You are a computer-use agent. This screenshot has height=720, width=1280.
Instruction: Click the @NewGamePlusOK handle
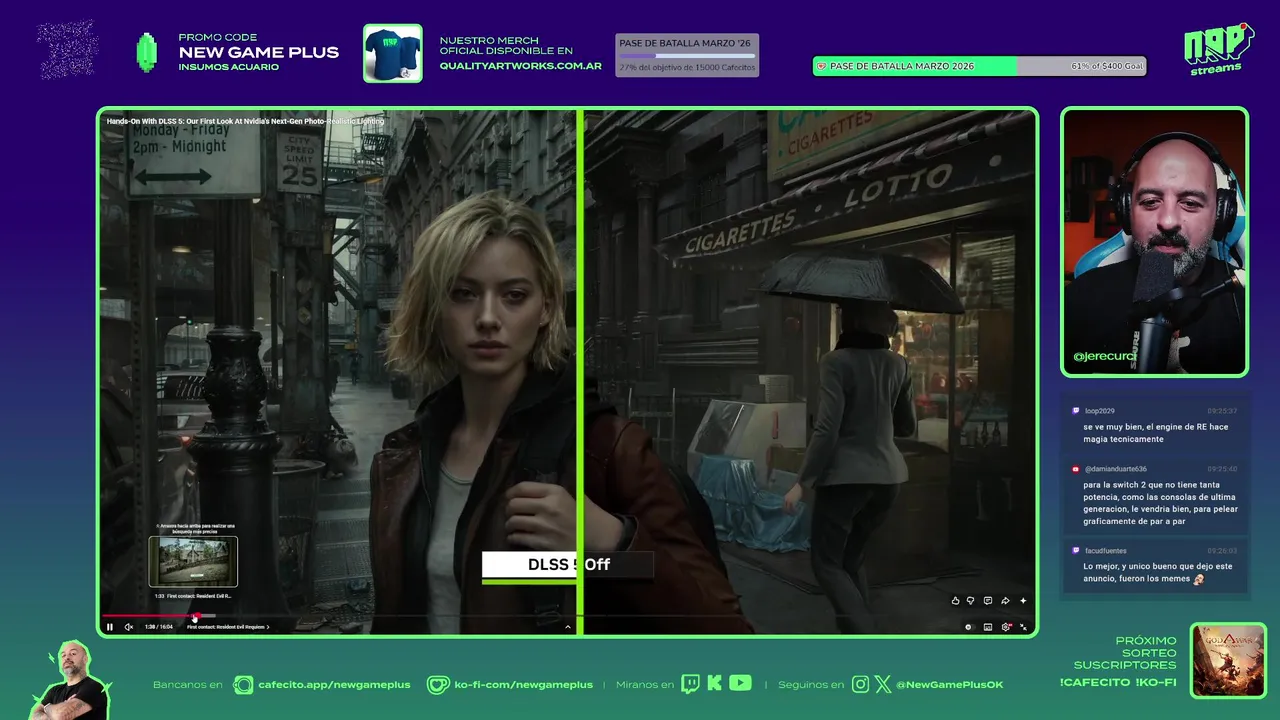pos(949,685)
